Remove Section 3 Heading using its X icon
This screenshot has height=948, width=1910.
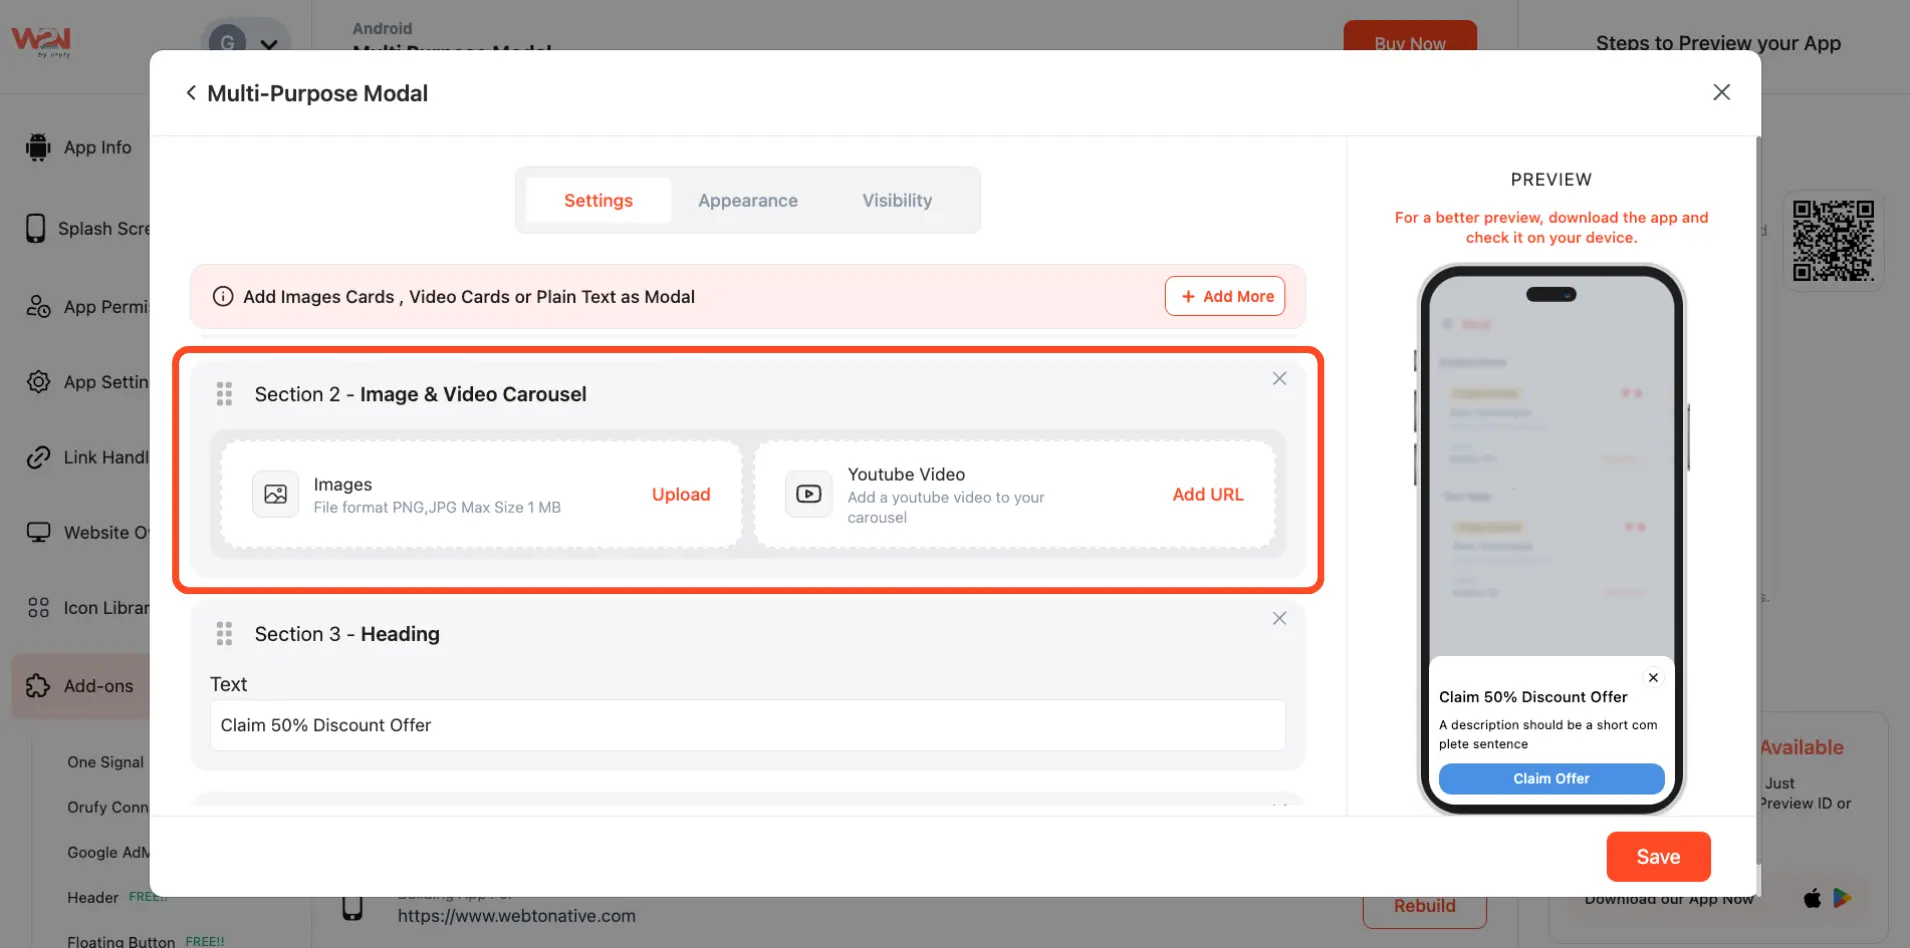click(1279, 619)
